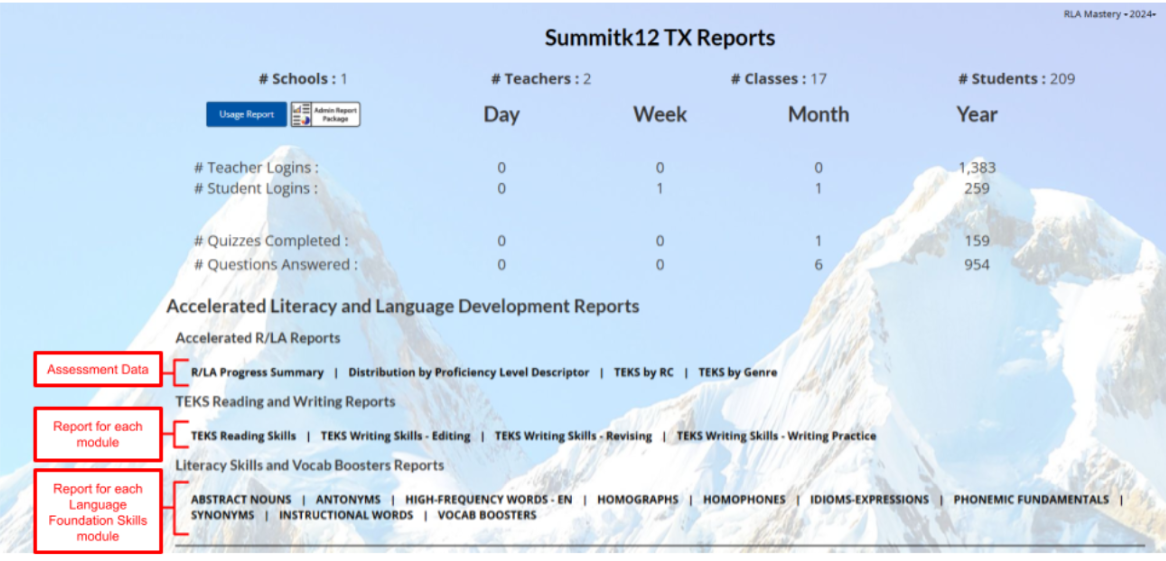
Task: Click the yearly questions answered value 954
Action: 977,264
